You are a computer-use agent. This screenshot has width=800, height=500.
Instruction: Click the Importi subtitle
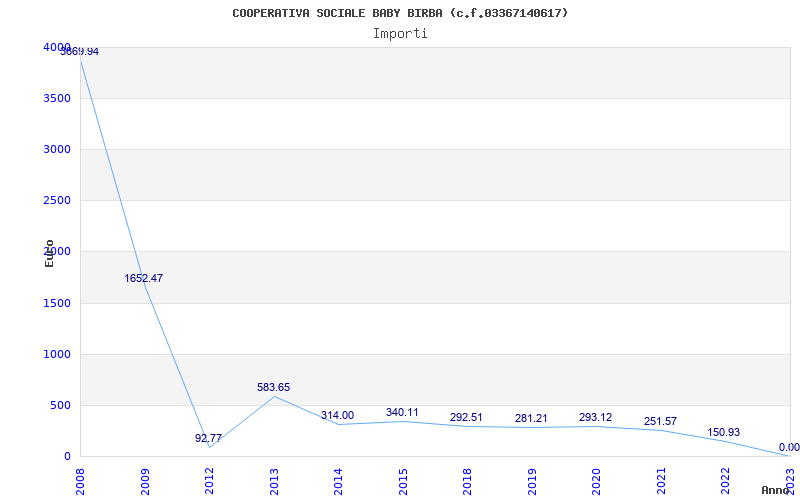click(x=400, y=33)
